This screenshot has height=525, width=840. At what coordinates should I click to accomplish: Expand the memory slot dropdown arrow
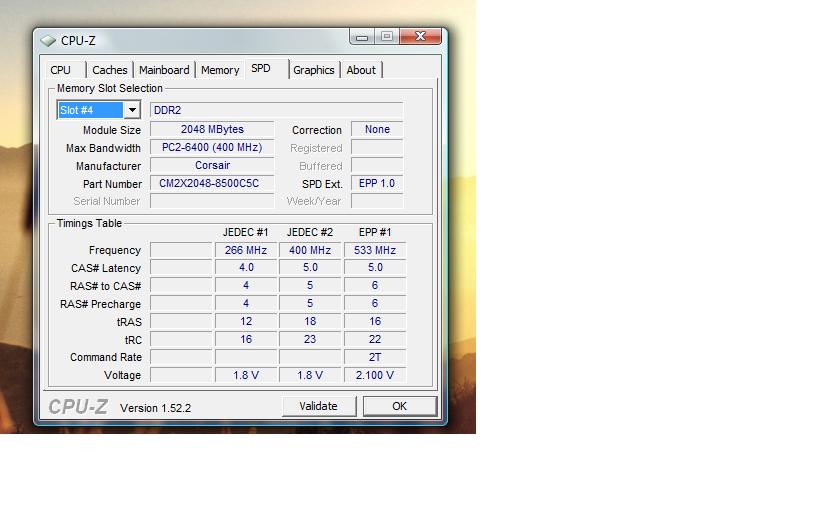(132, 110)
